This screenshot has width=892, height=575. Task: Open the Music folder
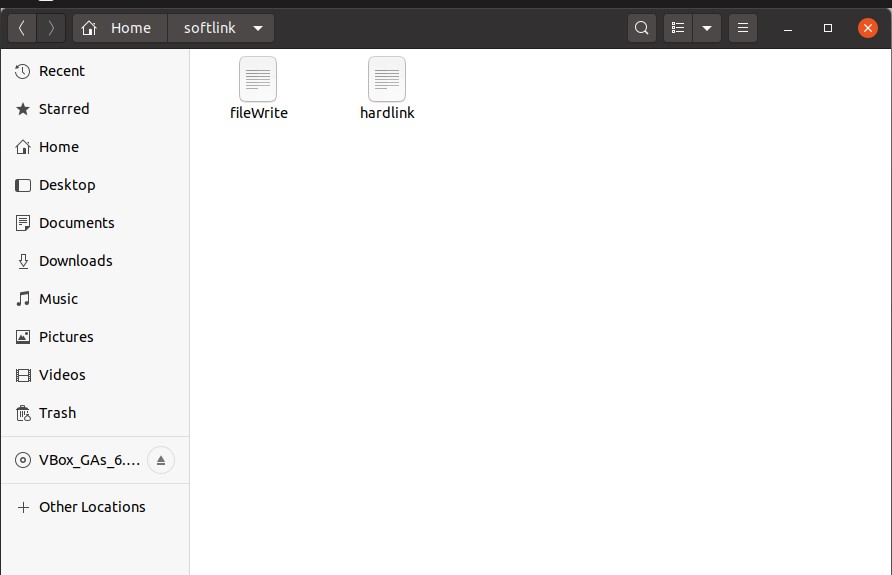click(58, 299)
